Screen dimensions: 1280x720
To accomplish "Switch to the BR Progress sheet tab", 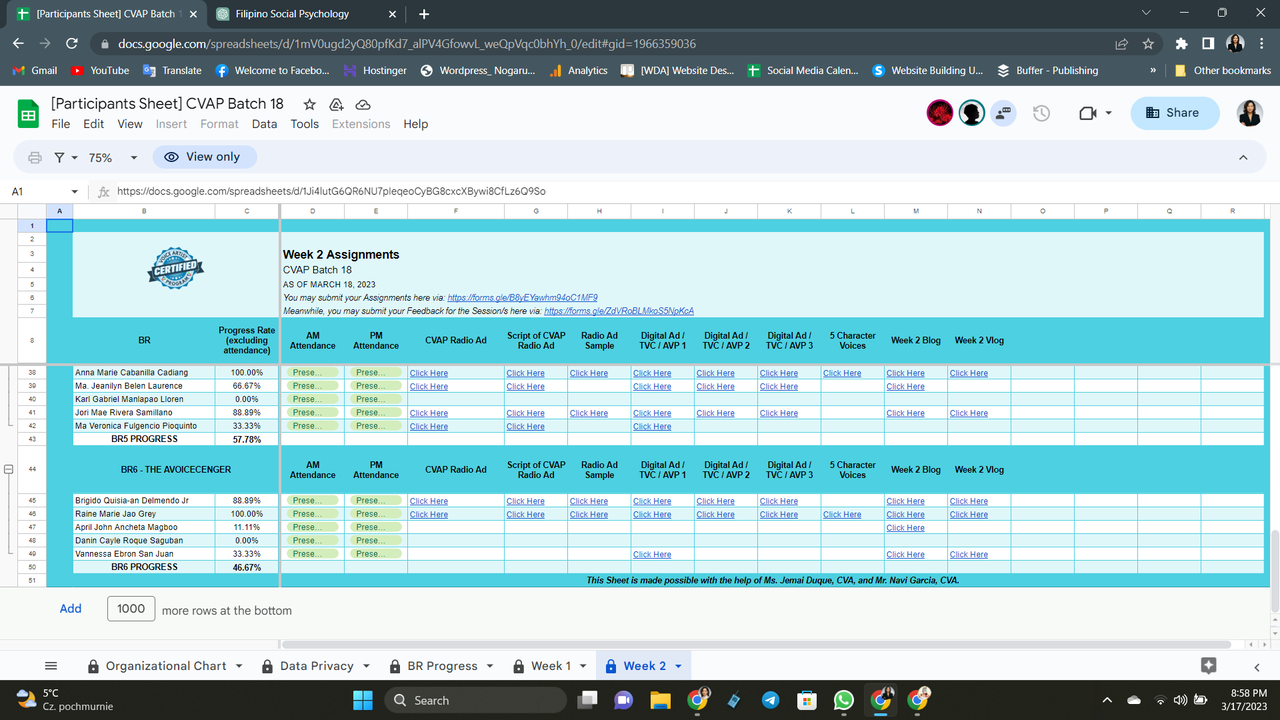I will tap(442, 666).
